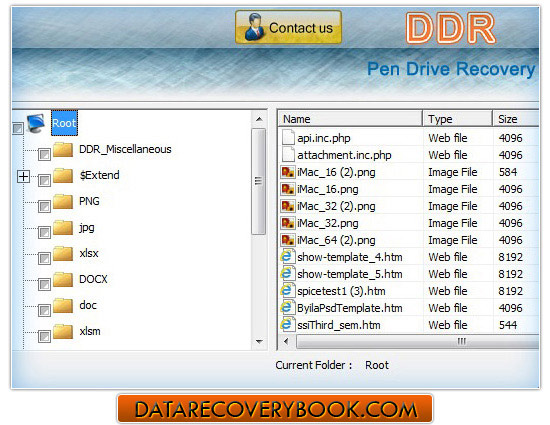
Task: Click the PNG folder icon in tree
Action: tap(63, 202)
